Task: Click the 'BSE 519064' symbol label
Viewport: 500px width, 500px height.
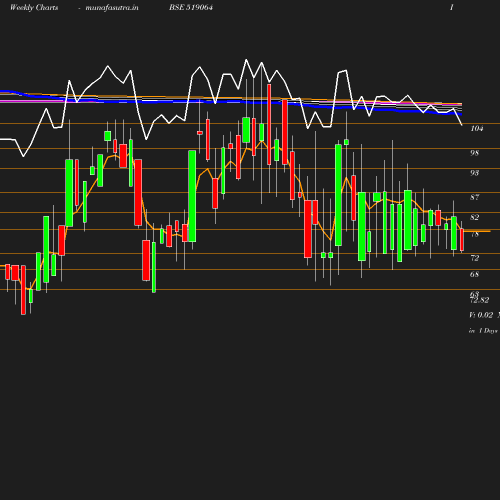Action: pos(191,7)
